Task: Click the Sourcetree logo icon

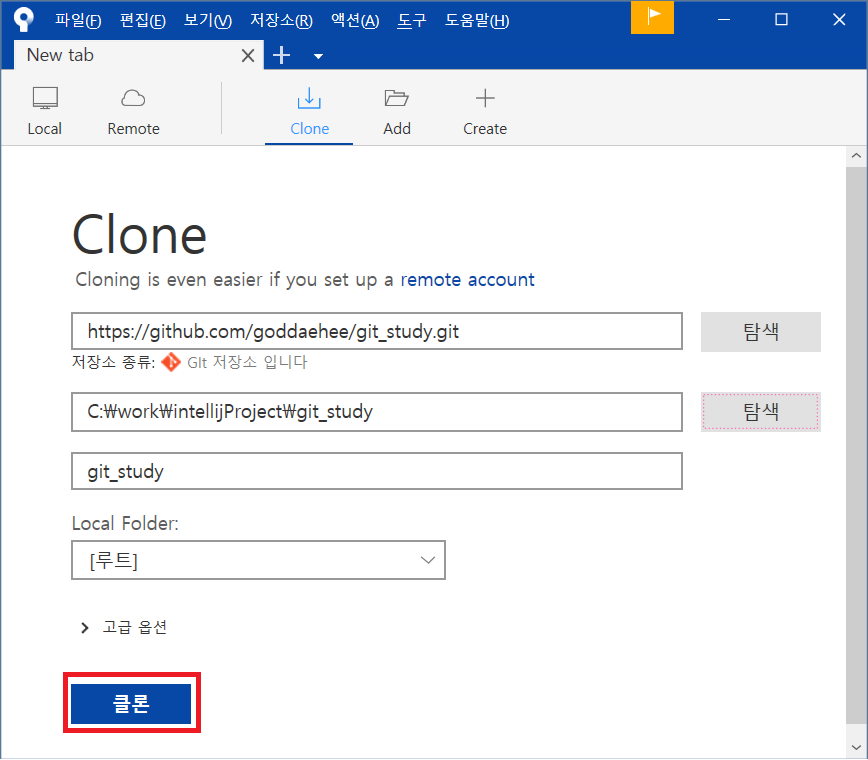Action: click(x=24, y=20)
